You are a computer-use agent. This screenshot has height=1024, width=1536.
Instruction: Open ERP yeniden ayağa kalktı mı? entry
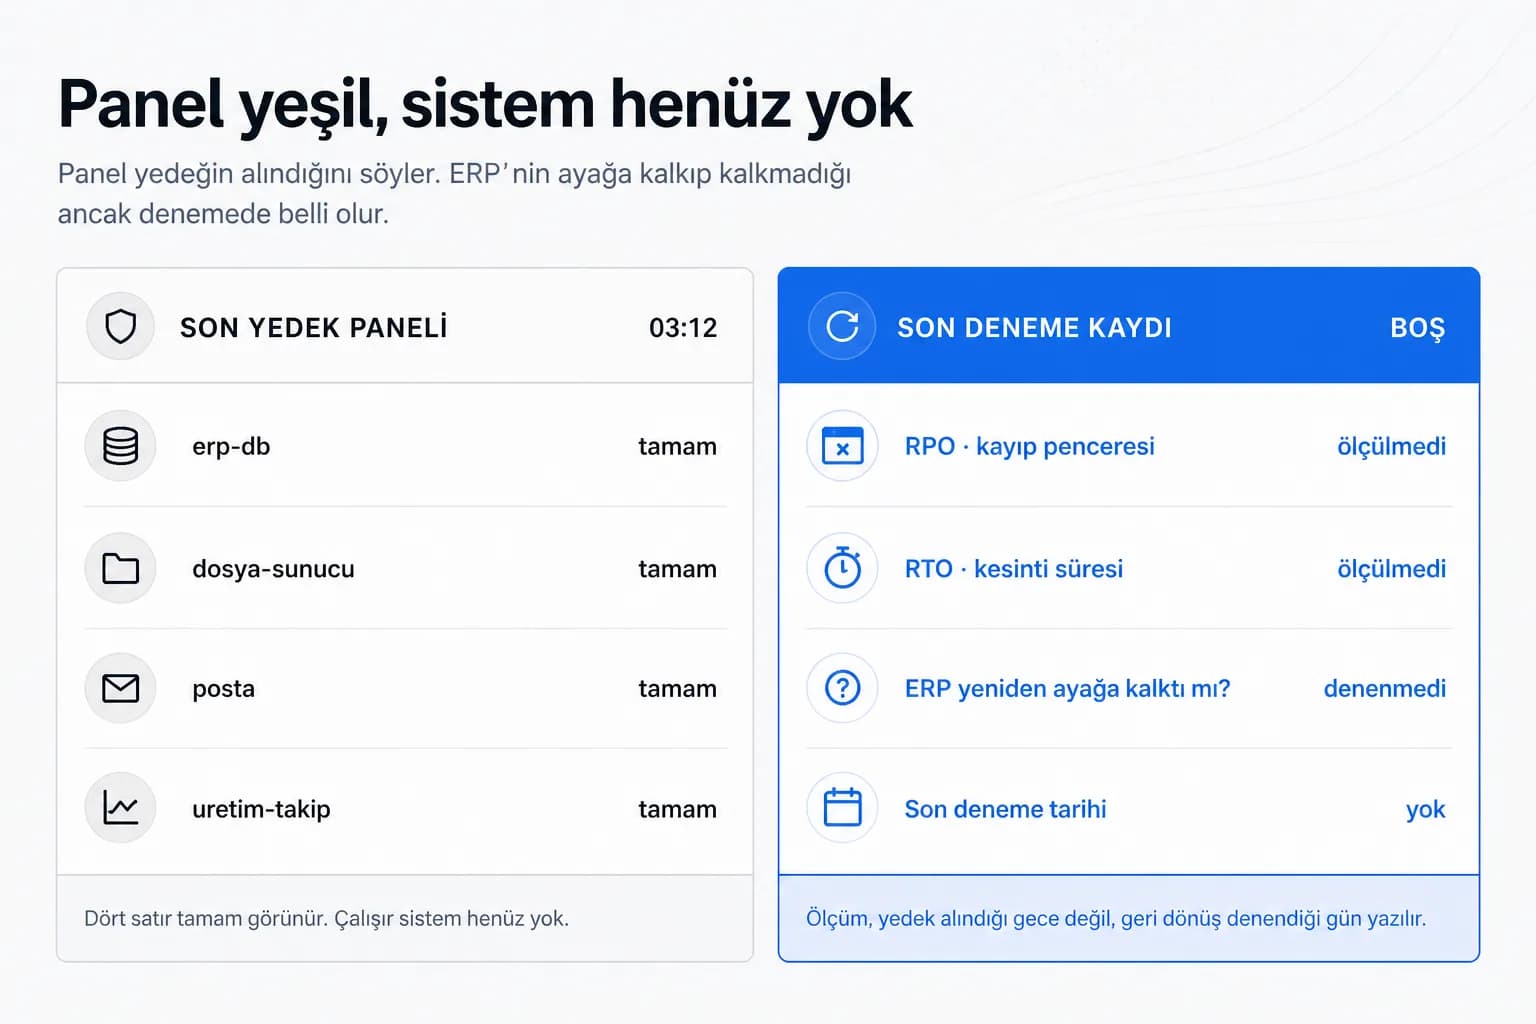1067,689
